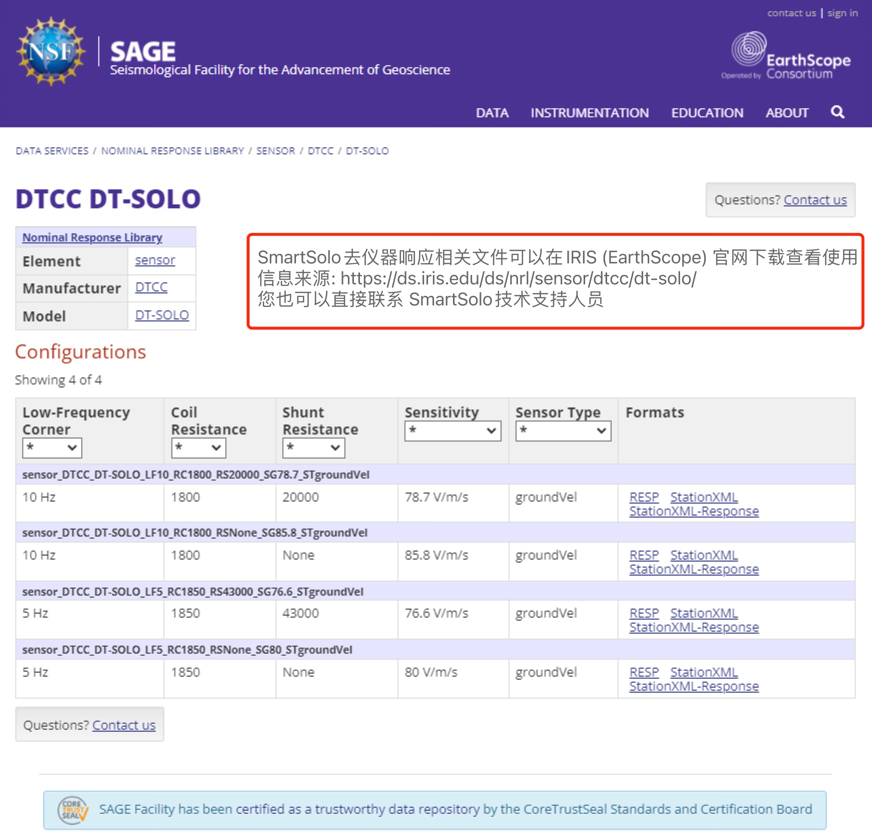Click the NSF globe logo

coord(51,51)
